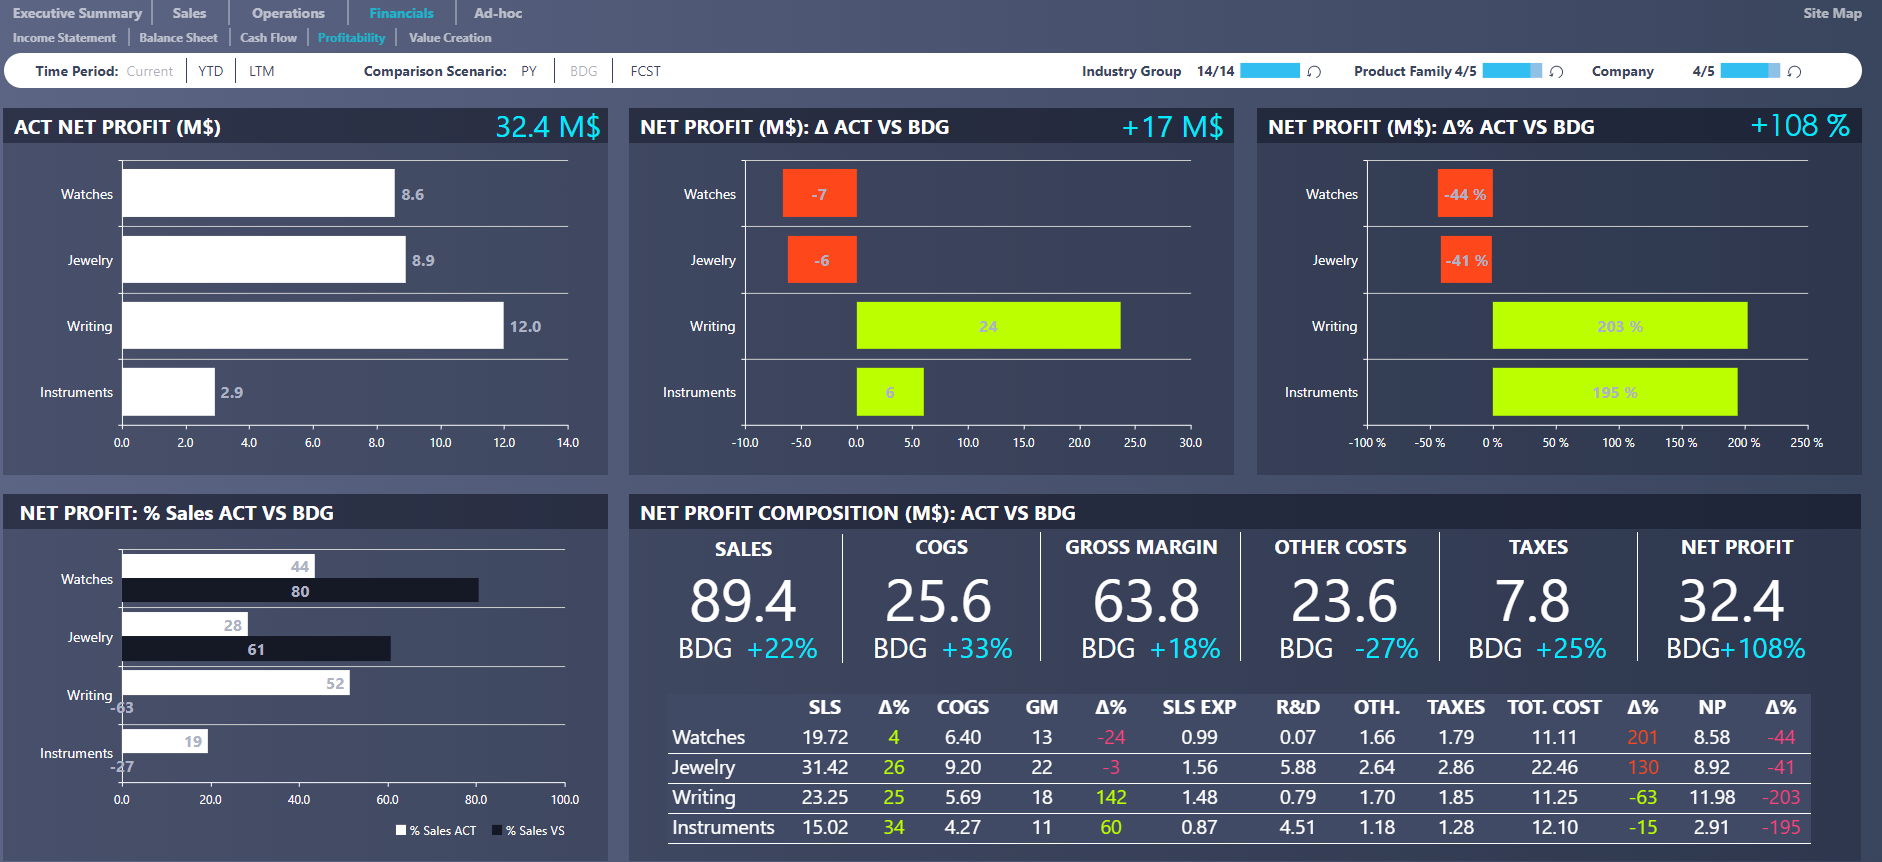Click the NET PROFIT 32.4 KPI value

[1731, 601]
